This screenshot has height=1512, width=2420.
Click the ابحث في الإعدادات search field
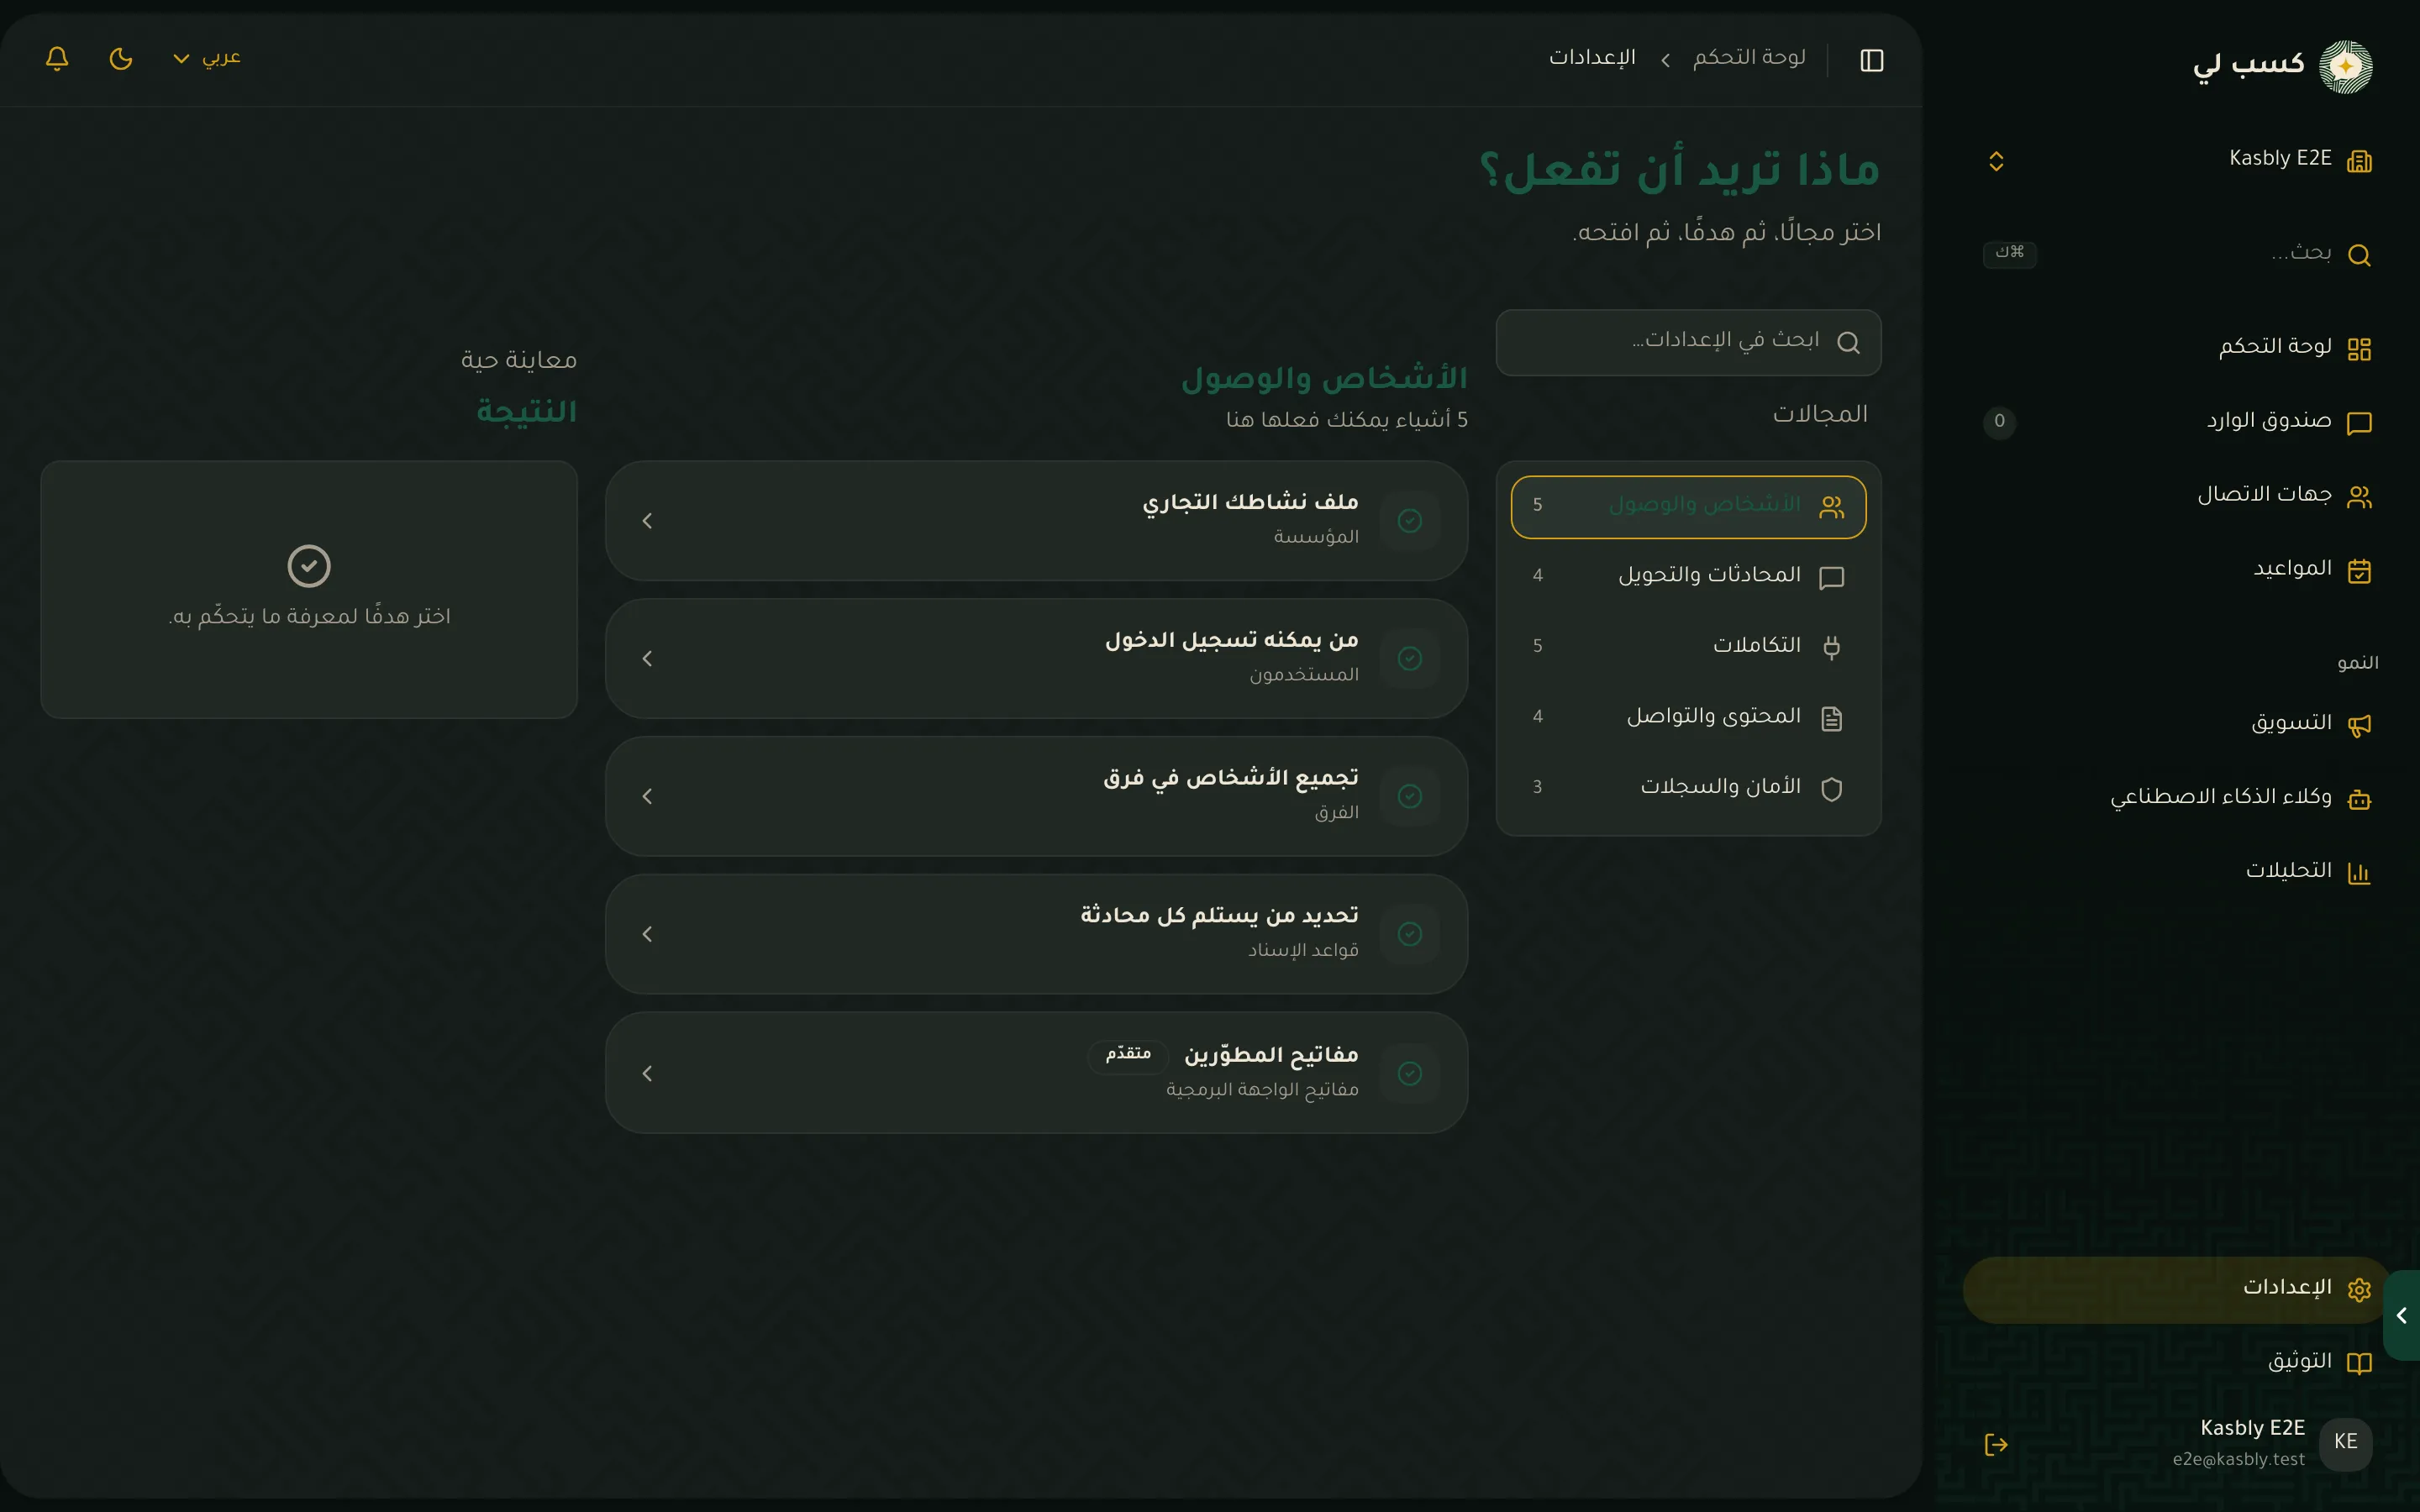click(1688, 342)
